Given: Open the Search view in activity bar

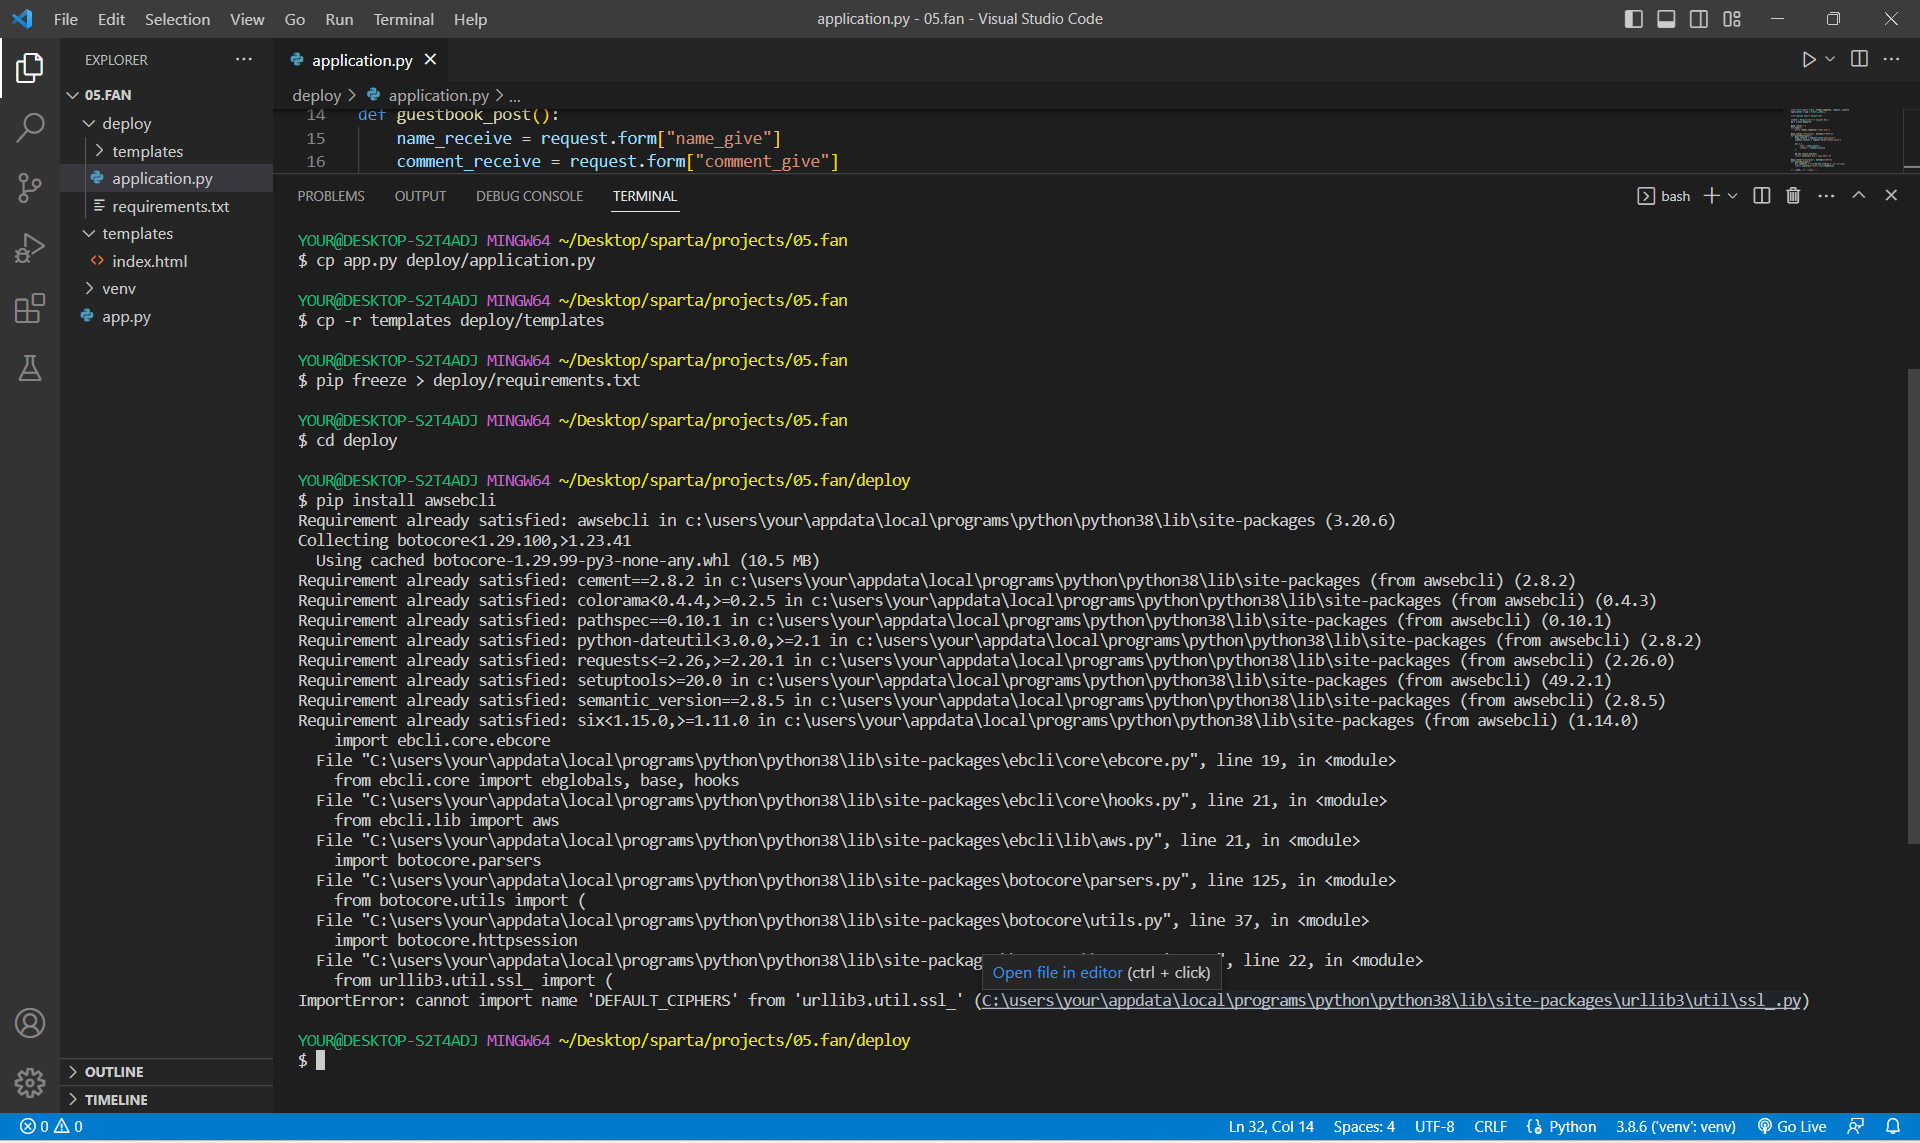Looking at the screenshot, I should pos(30,127).
